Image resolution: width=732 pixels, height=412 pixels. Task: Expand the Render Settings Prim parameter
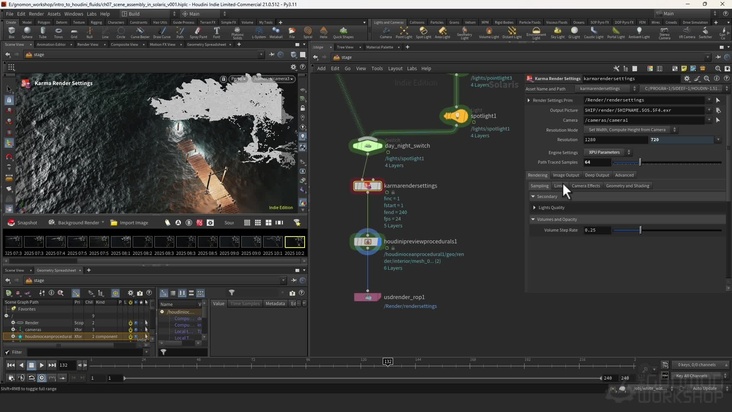(529, 100)
